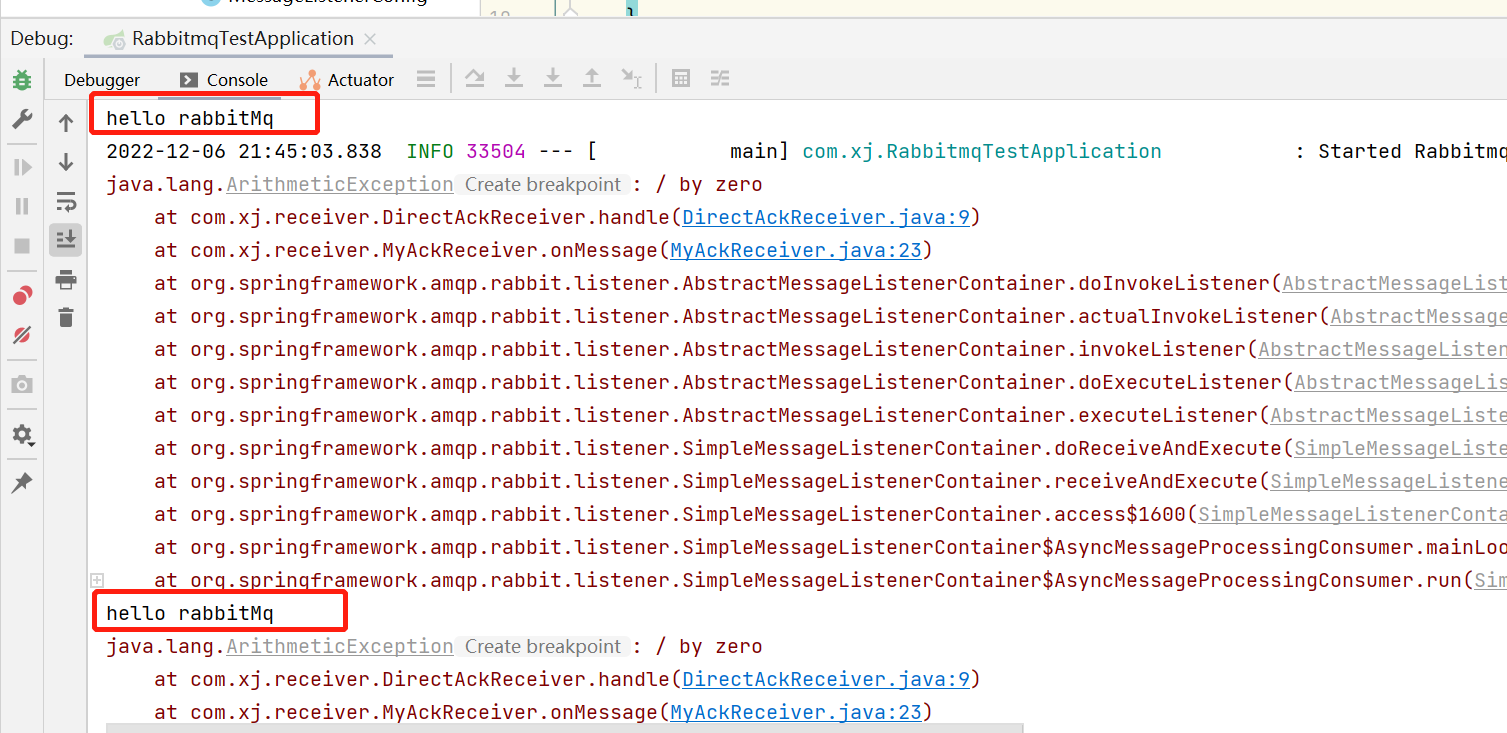Toggle scroll to end of console
Screen dimensions: 1507x733
tap(66, 240)
